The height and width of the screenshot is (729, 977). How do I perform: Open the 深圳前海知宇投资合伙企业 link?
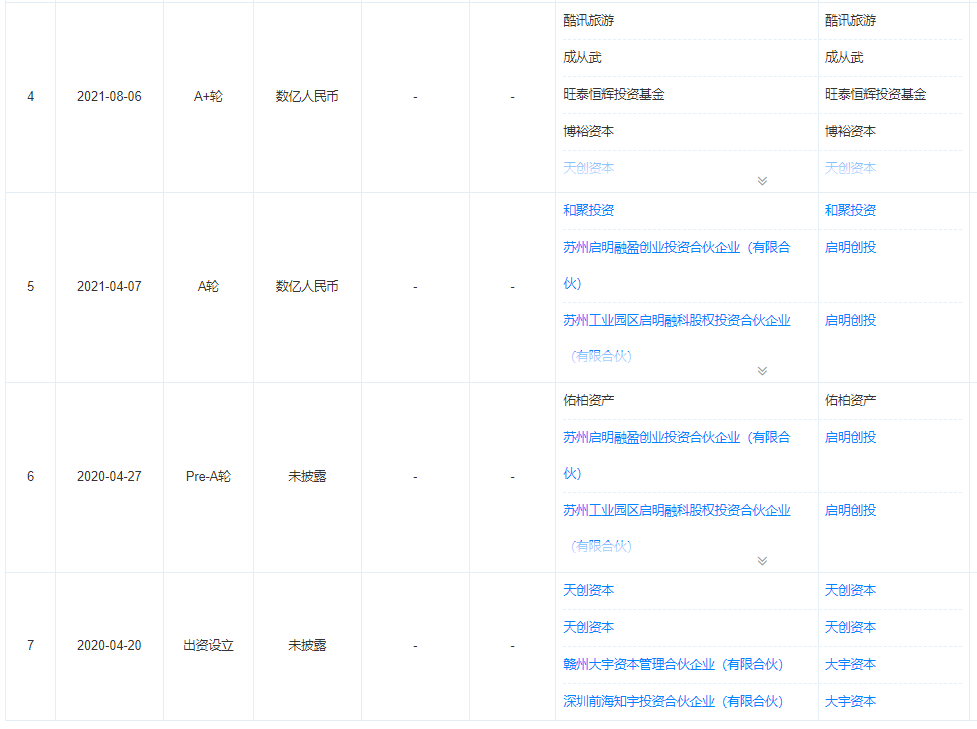coord(672,700)
